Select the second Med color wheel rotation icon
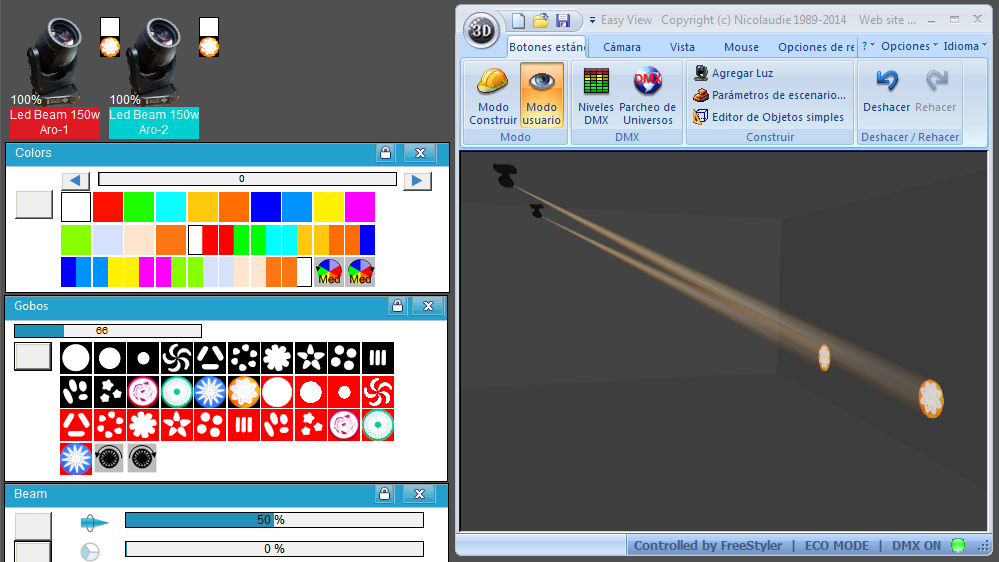The height and width of the screenshot is (562, 999). click(360, 272)
